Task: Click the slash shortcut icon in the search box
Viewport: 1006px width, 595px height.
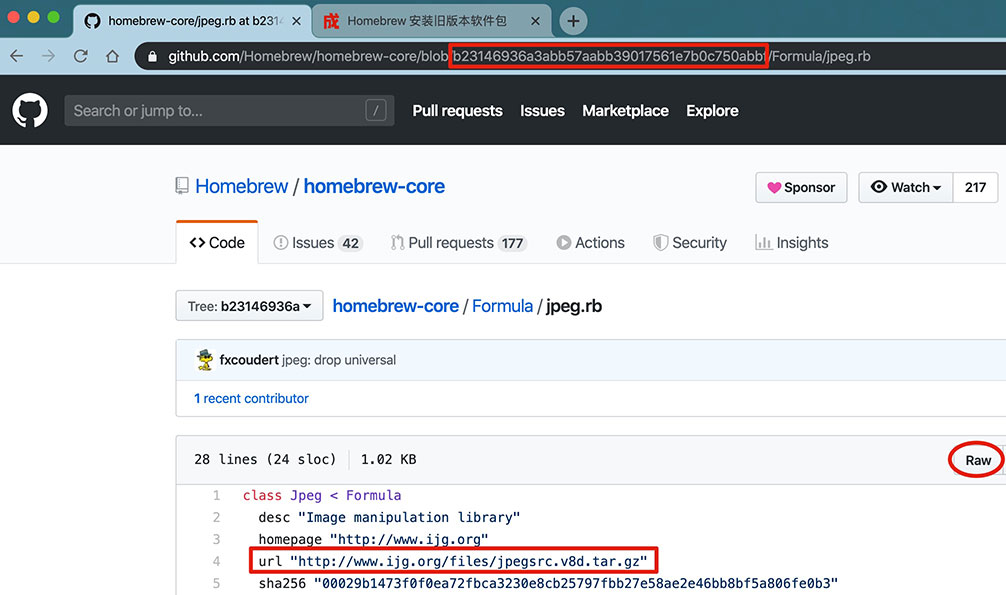Action: 376,110
